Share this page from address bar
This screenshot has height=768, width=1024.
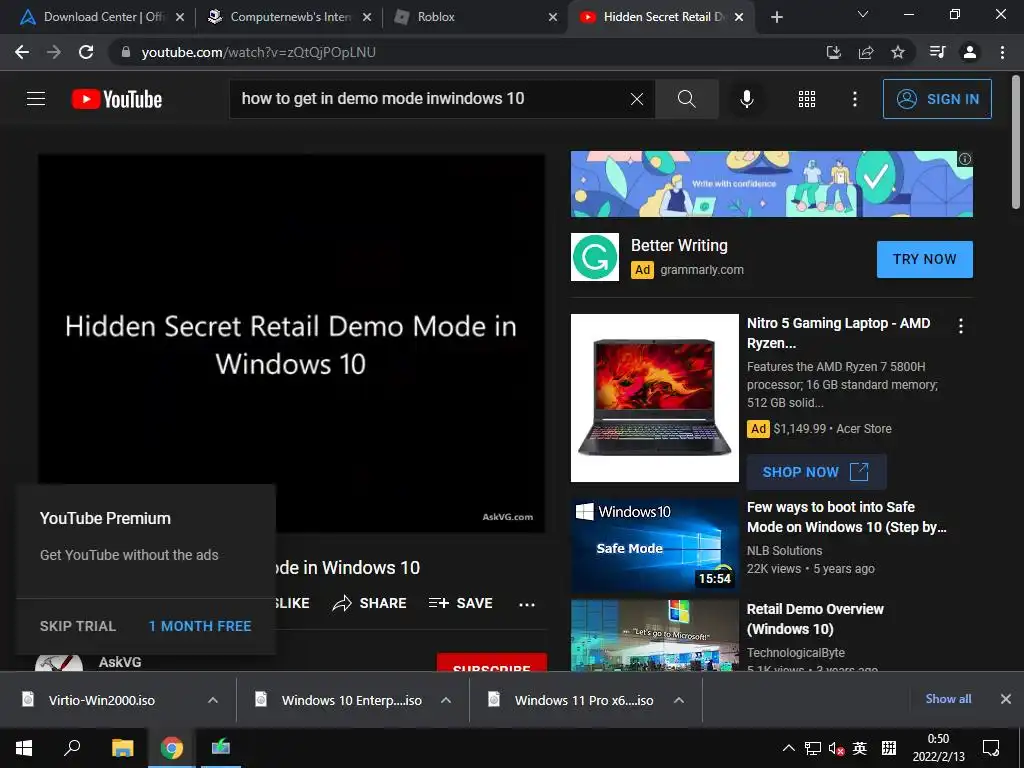tap(866, 52)
